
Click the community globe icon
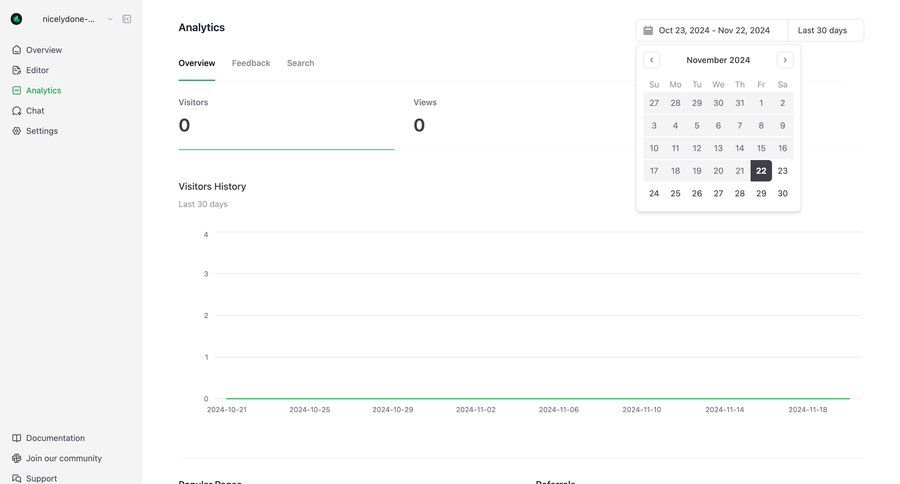17,458
